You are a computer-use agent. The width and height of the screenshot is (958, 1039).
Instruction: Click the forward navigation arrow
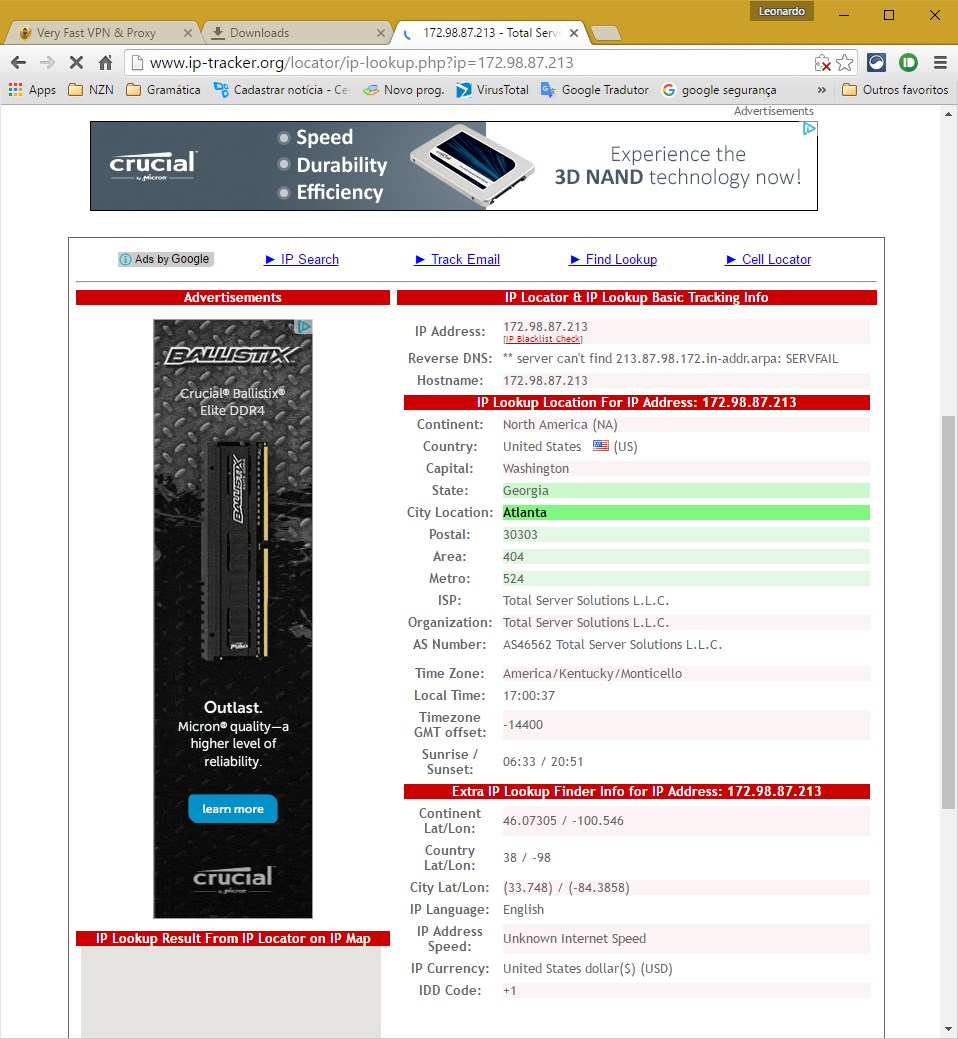[x=47, y=63]
